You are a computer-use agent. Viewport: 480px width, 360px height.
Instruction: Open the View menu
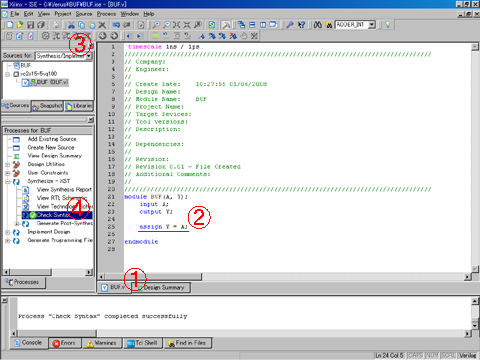click(x=44, y=14)
